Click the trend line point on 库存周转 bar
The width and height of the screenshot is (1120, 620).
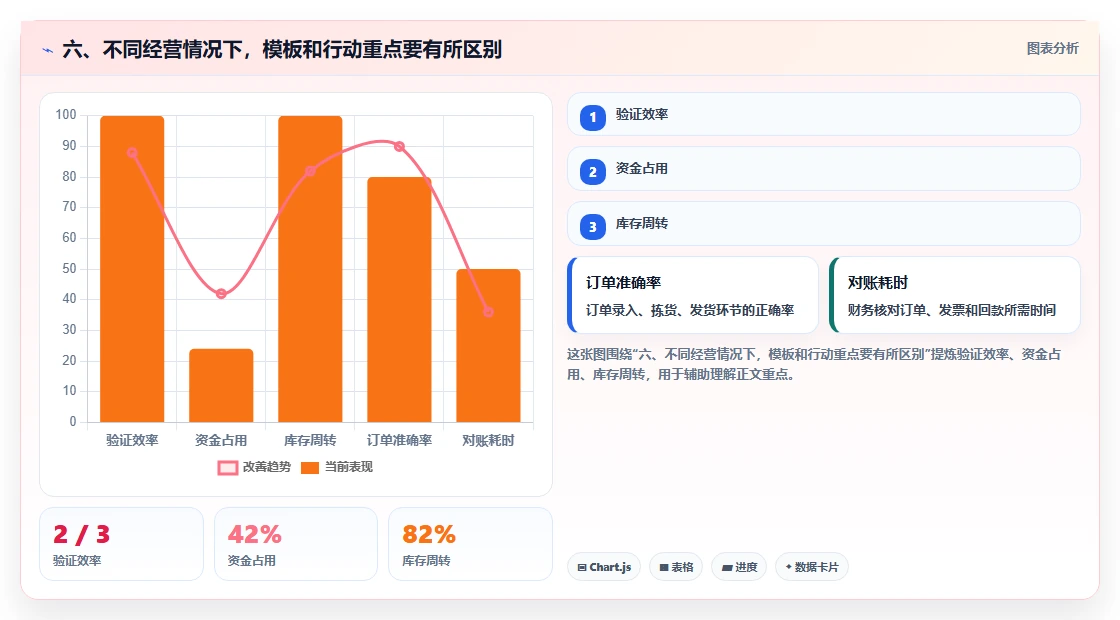coord(310,171)
